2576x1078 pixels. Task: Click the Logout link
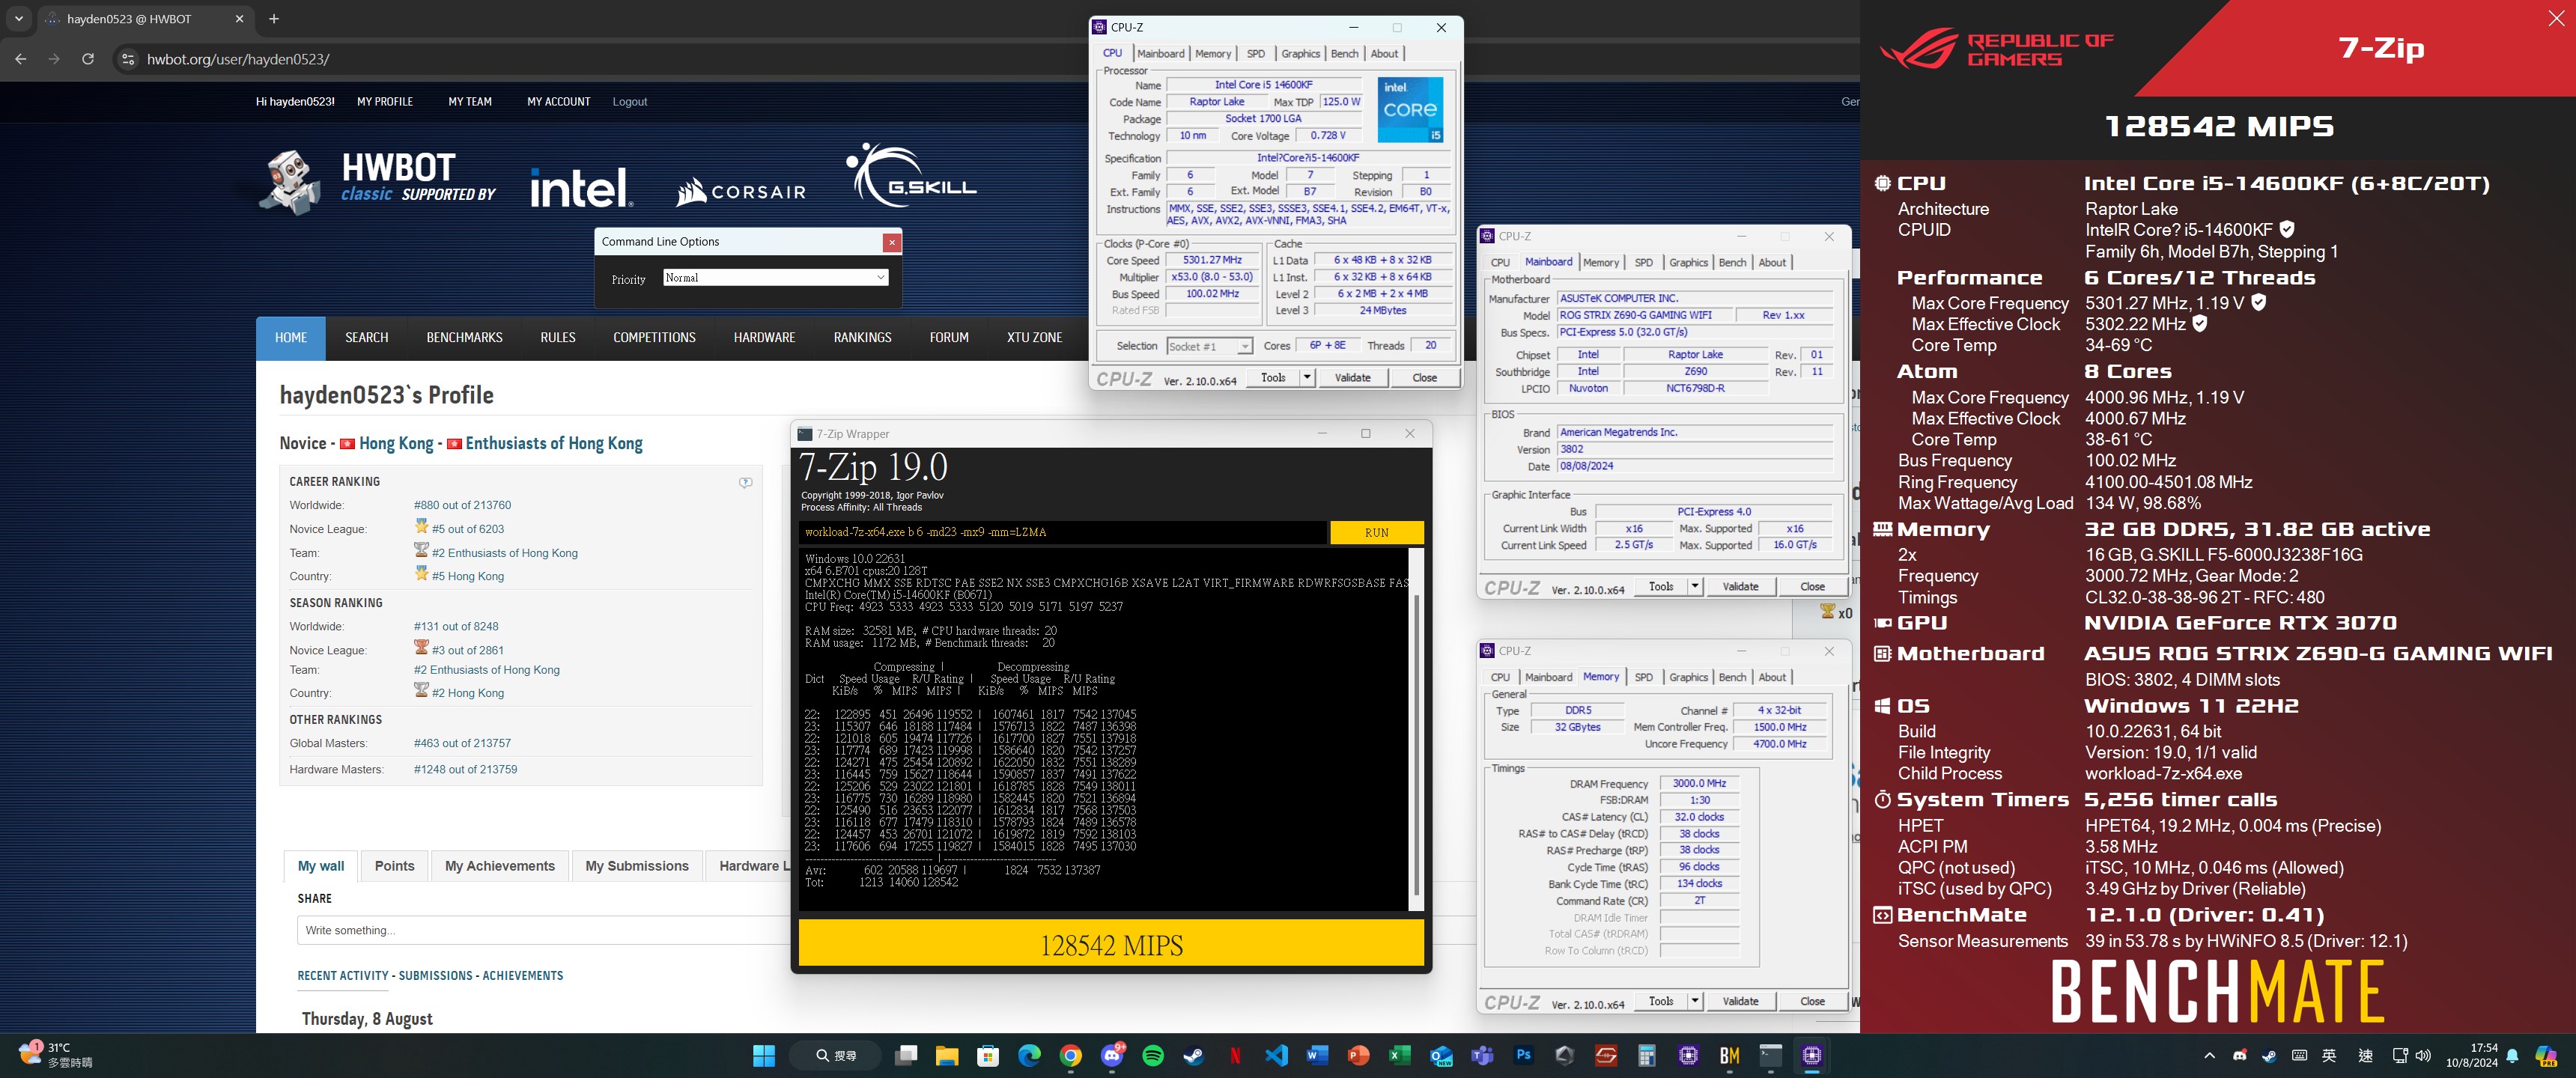tap(629, 102)
